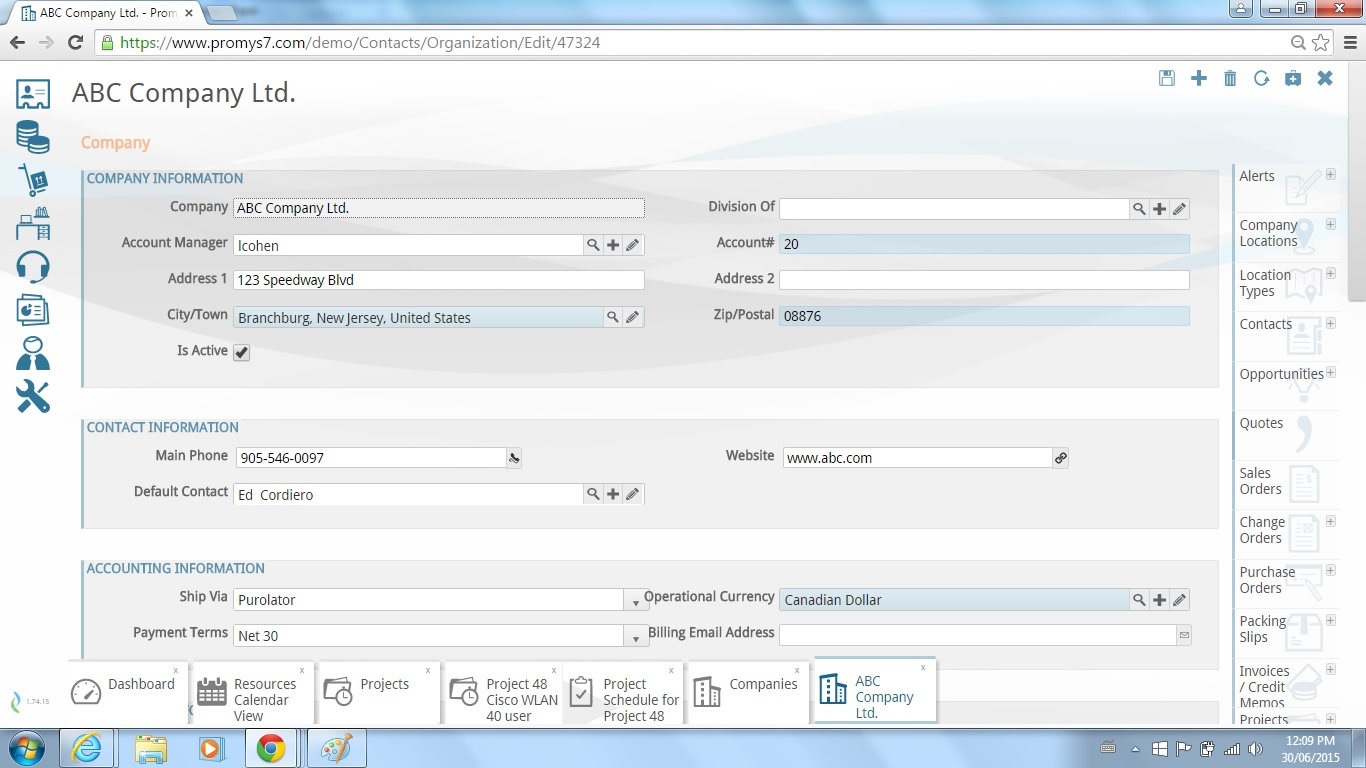
Task: Click the Main Phone input field
Action: point(371,458)
